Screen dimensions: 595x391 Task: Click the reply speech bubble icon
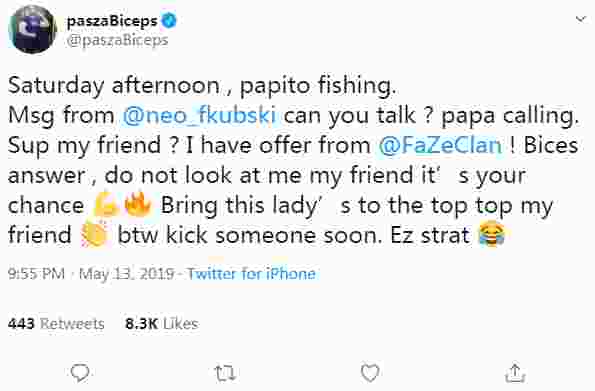pos(80,372)
